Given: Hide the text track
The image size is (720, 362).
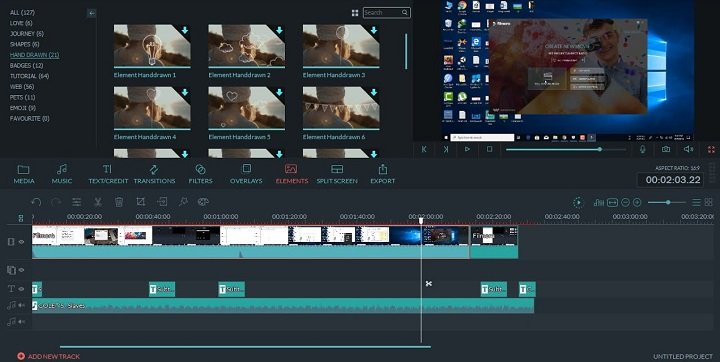Looking at the screenshot, I should tap(21, 289).
